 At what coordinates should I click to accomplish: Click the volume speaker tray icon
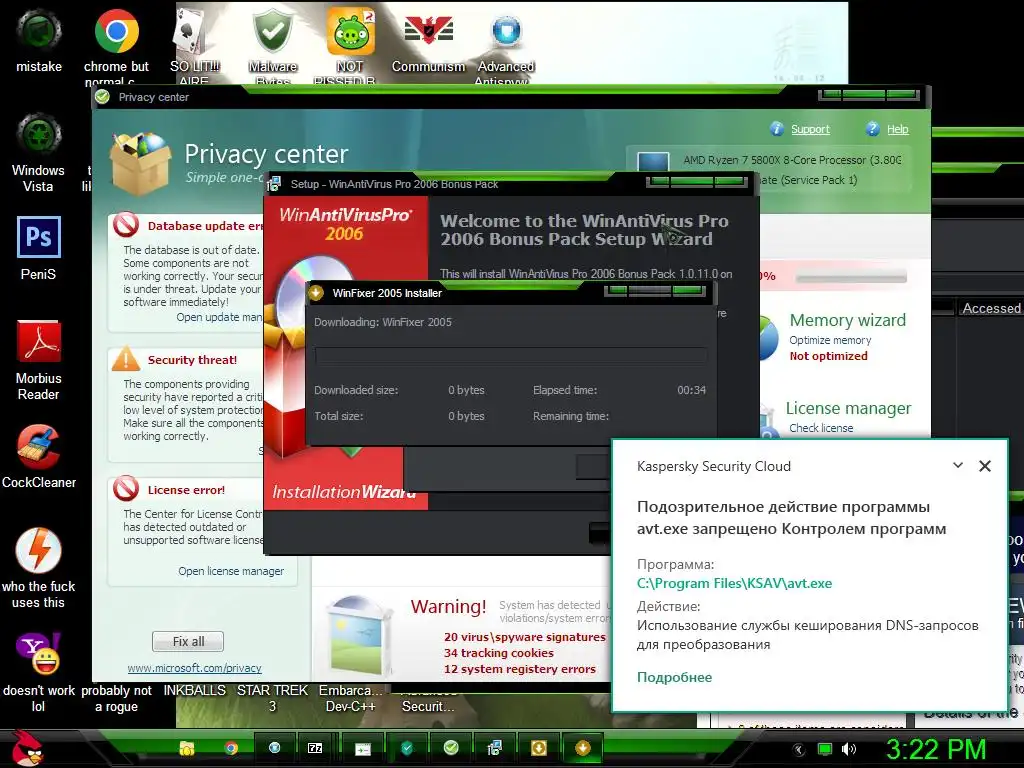tap(848, 749)
